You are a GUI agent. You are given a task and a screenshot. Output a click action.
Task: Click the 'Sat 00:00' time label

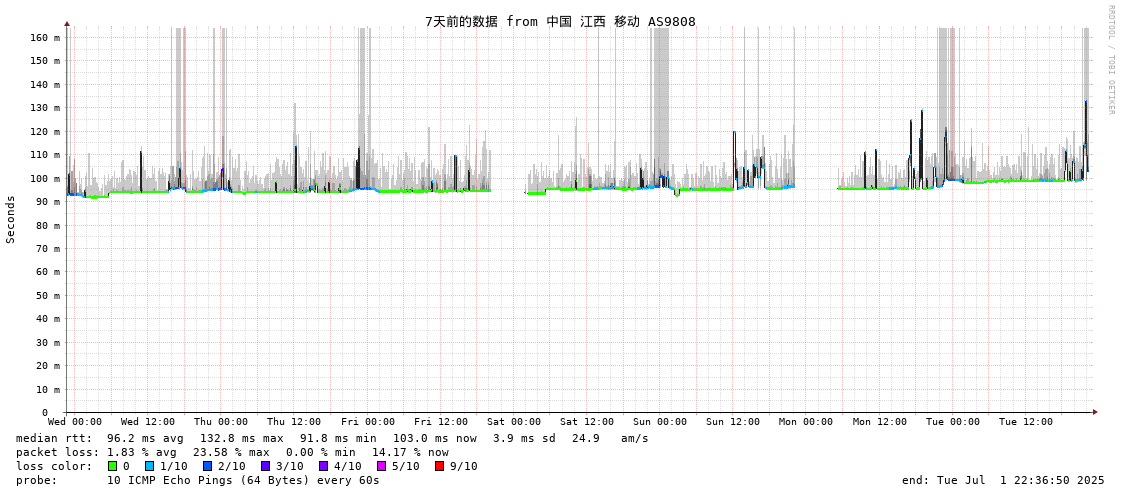(514, 422)
